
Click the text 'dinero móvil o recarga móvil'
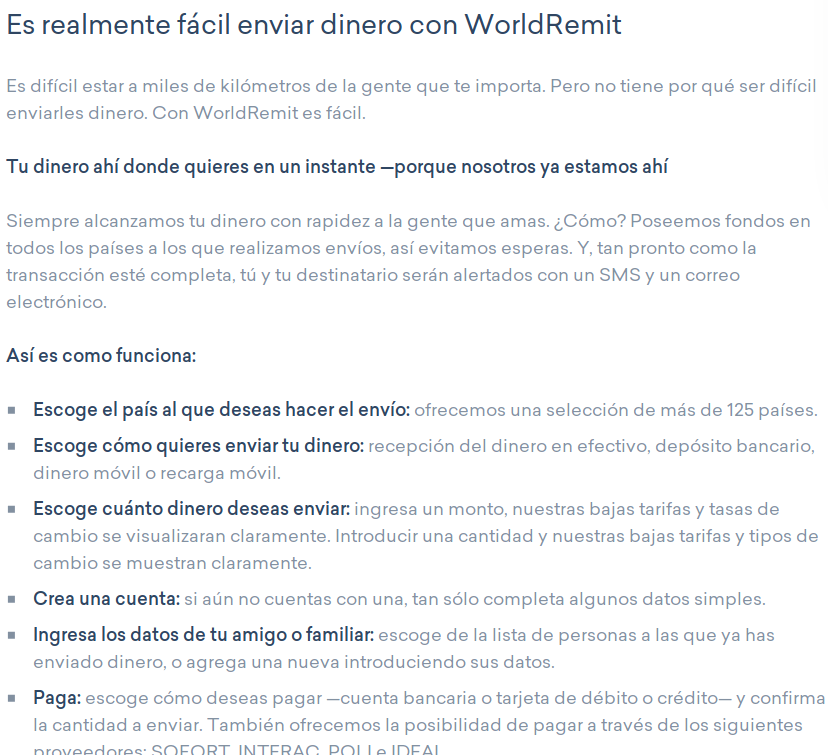pos(157,473)
